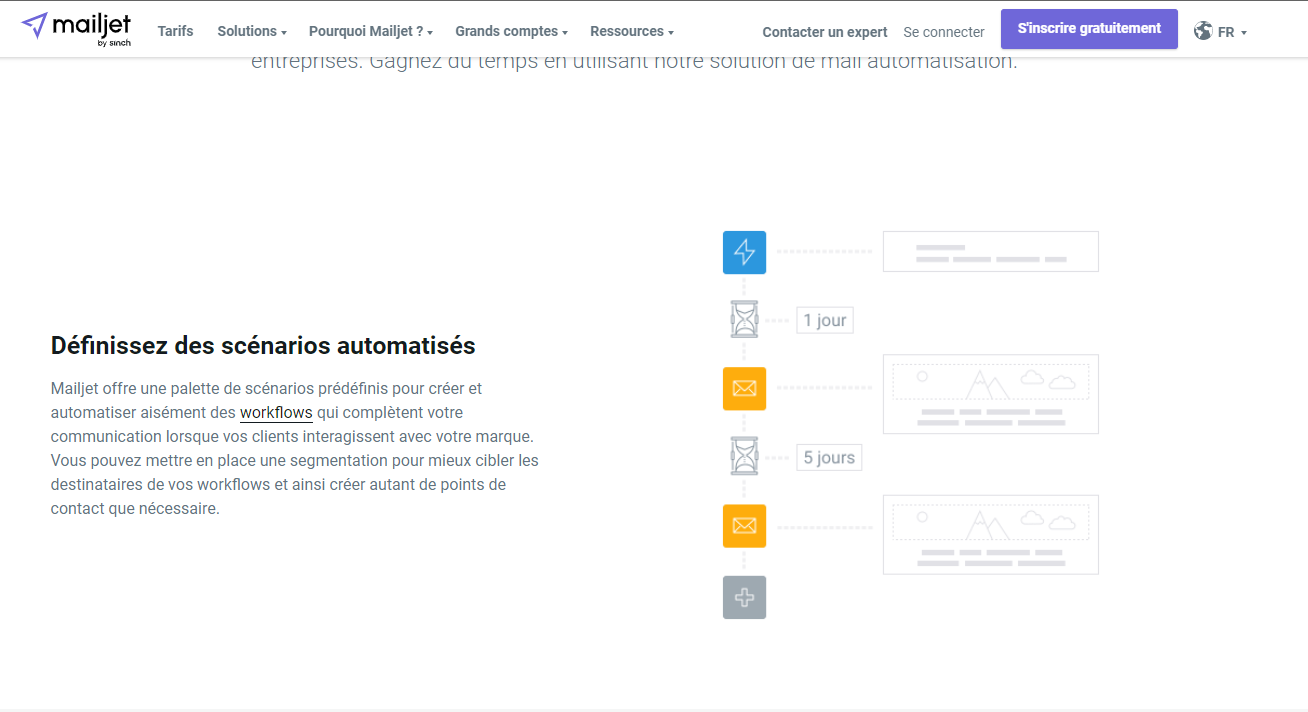
Task: Click the Se connecter link
Action: [x=943, y=32]
